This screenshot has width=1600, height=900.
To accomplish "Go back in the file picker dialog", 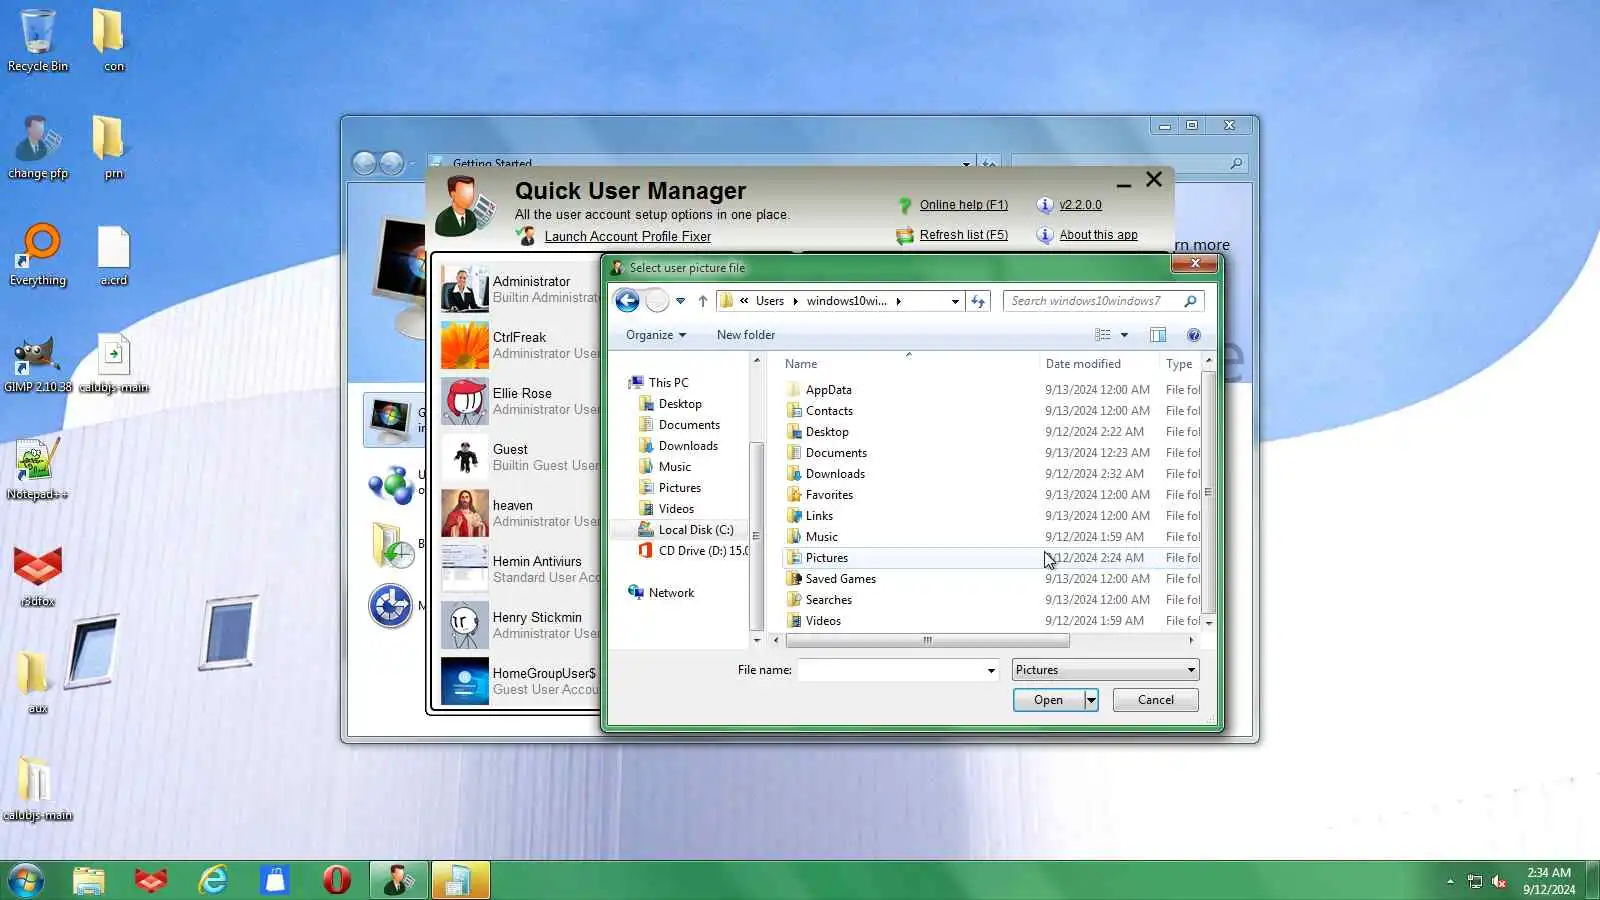I will [627, 301].
